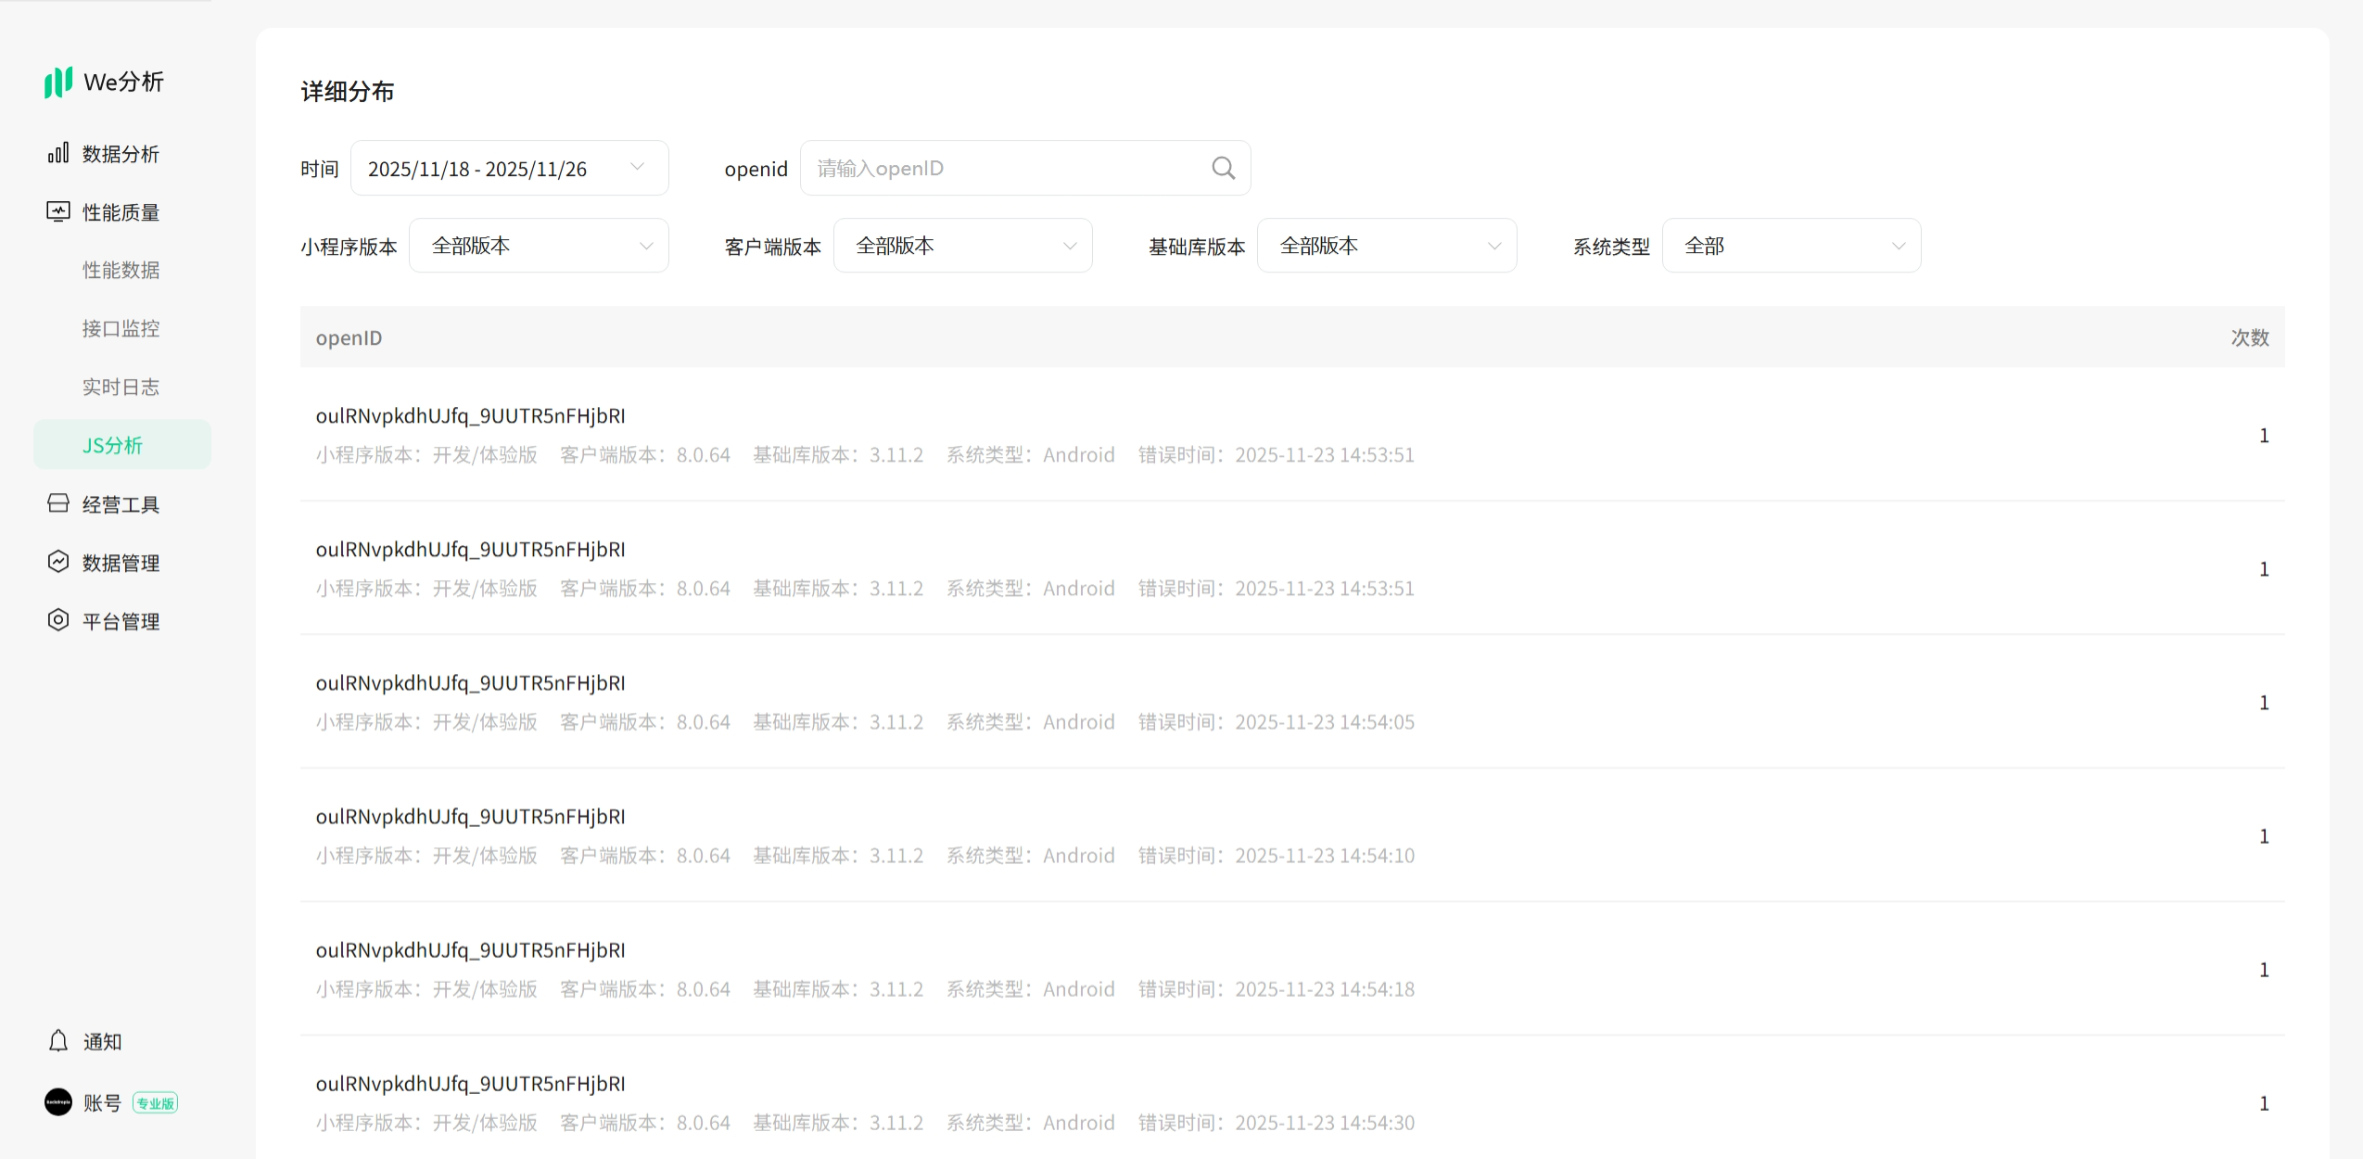This screenshot has height=1159, width=2363.
Task: Select the JS分析 menu item
Action: tap(113, 445)
